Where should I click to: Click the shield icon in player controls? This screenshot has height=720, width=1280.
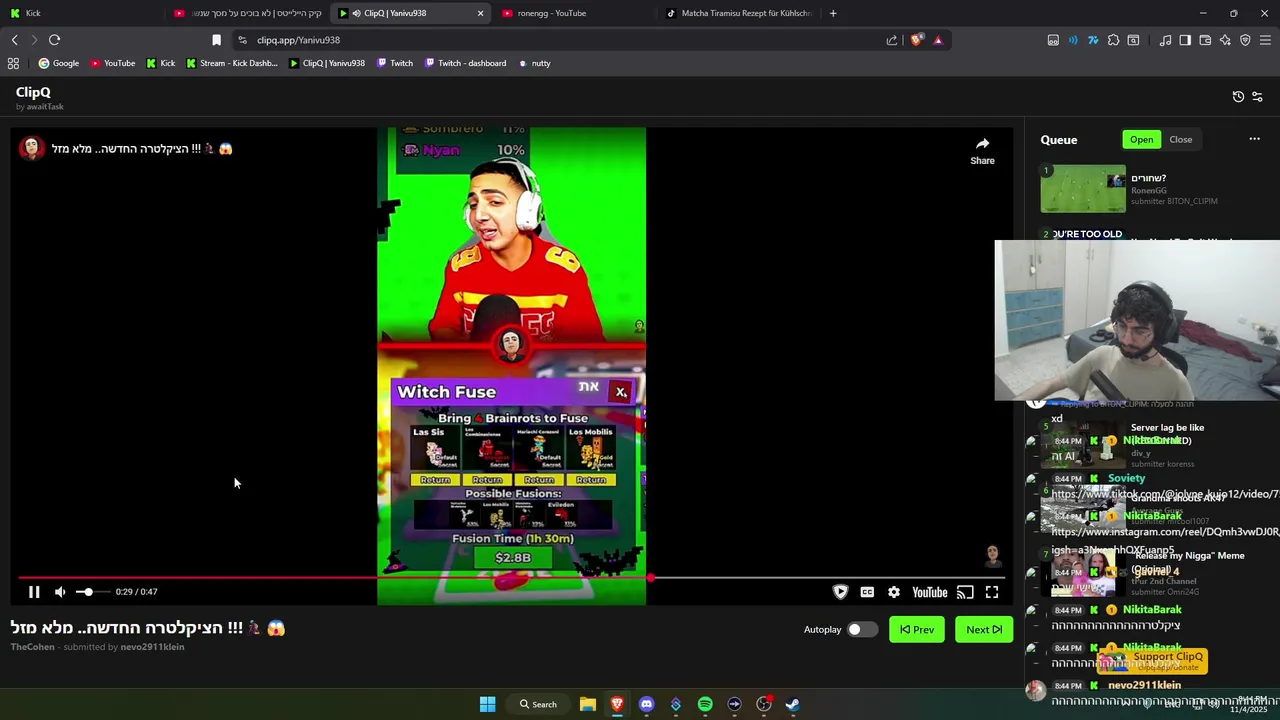(x=840, y=592)
